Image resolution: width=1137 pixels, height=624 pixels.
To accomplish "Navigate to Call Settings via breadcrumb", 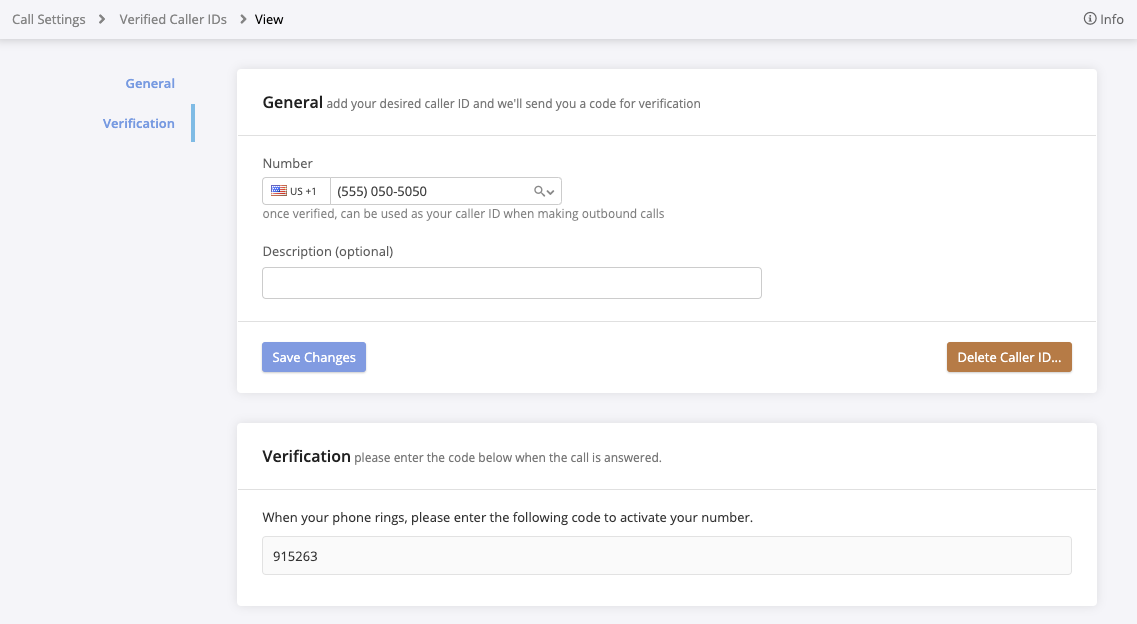I will tap(48, 18).
